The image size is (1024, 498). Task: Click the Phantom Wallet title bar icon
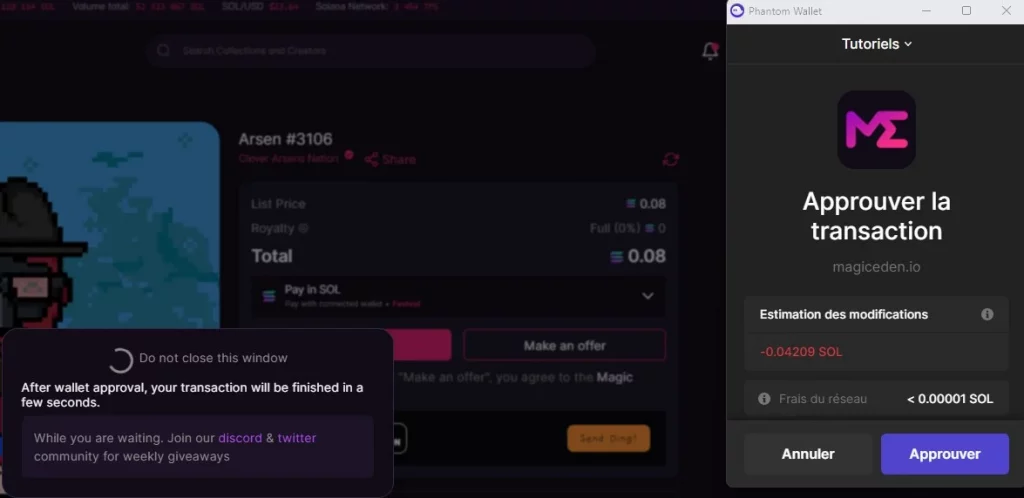[738, 11]
